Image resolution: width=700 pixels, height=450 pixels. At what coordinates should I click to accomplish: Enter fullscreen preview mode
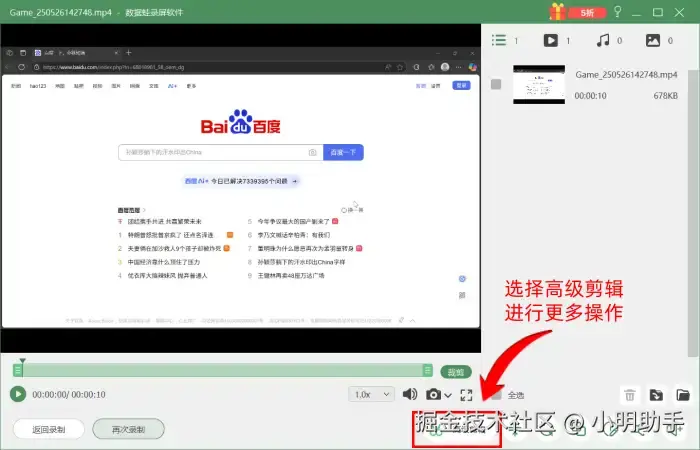[466, 395]
